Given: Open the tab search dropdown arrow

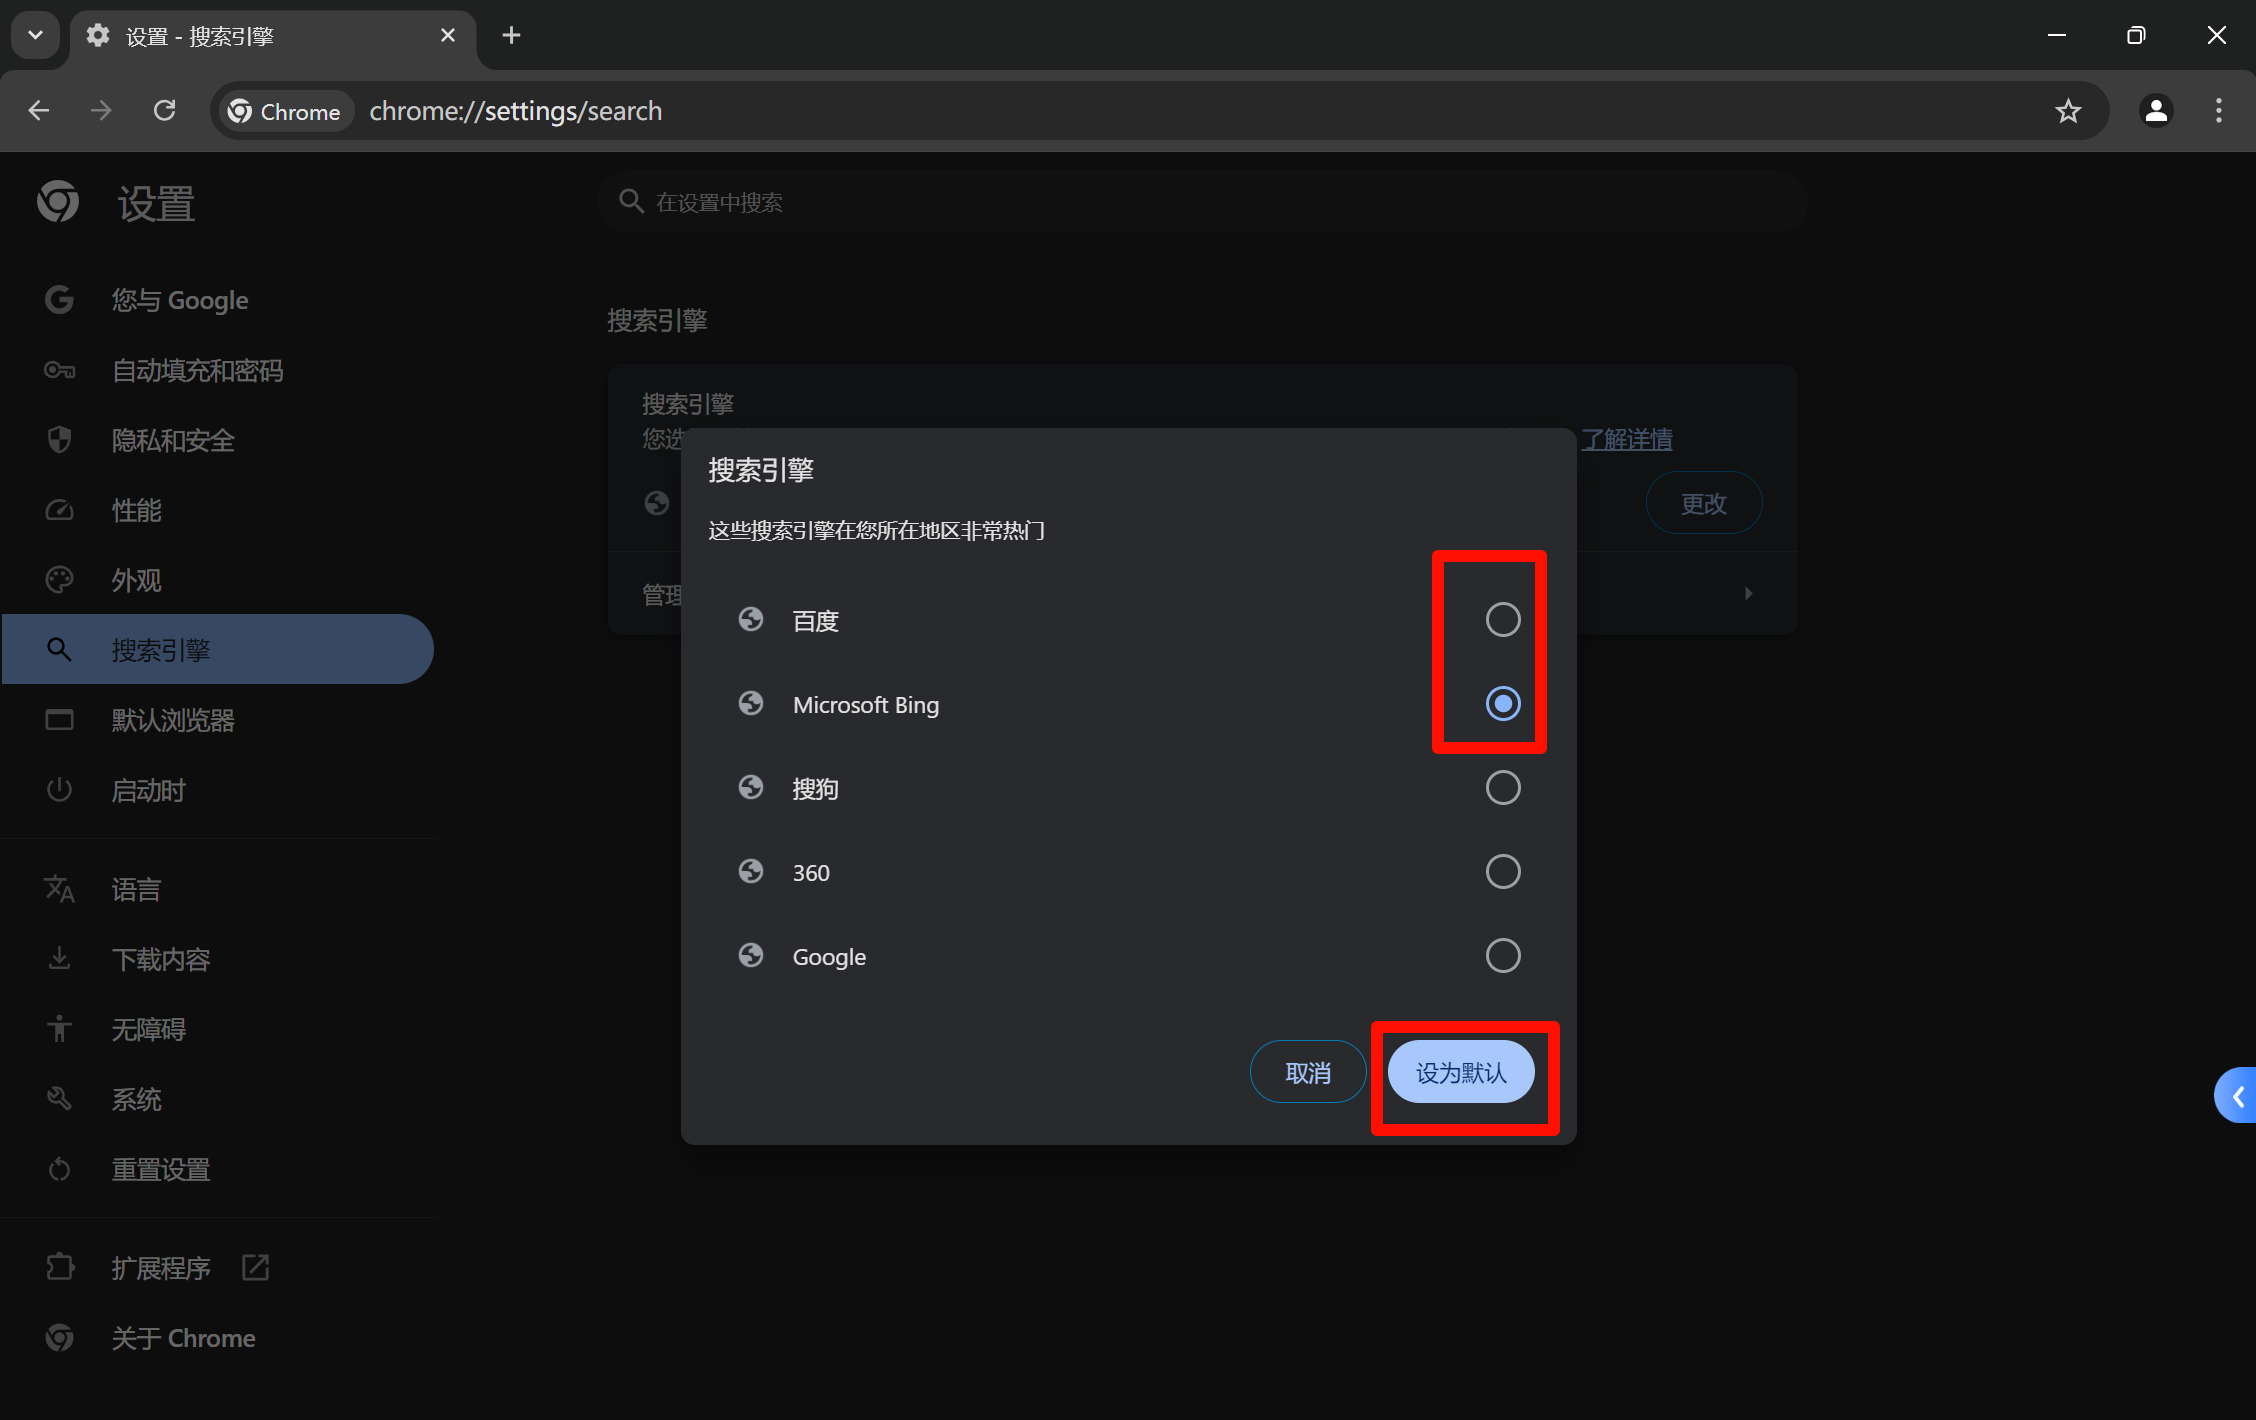Looking at the screenshot, I should coord(35,36).
